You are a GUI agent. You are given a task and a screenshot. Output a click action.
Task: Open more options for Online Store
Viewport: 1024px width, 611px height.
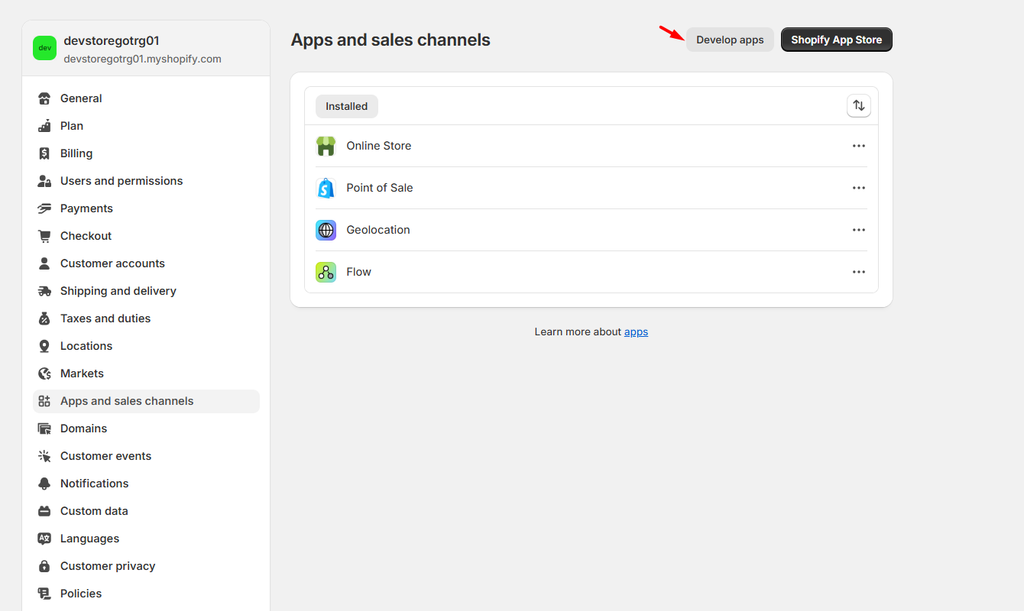[x=858, y=146]
